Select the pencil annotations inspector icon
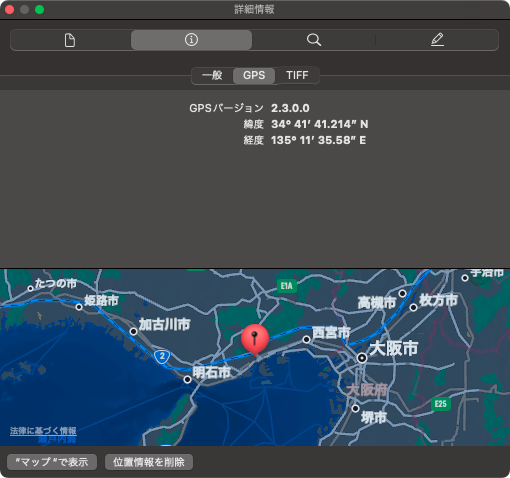This screenshot has height=478, width=510. point(437,40)
